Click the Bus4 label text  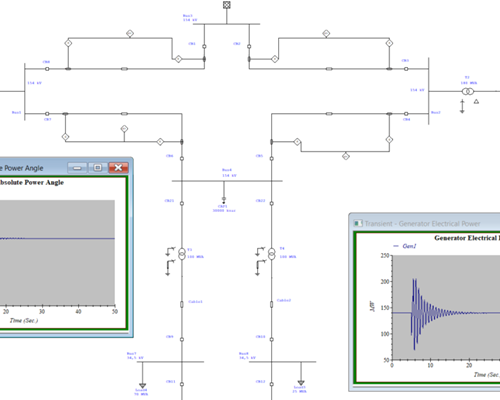pos(227,170)
